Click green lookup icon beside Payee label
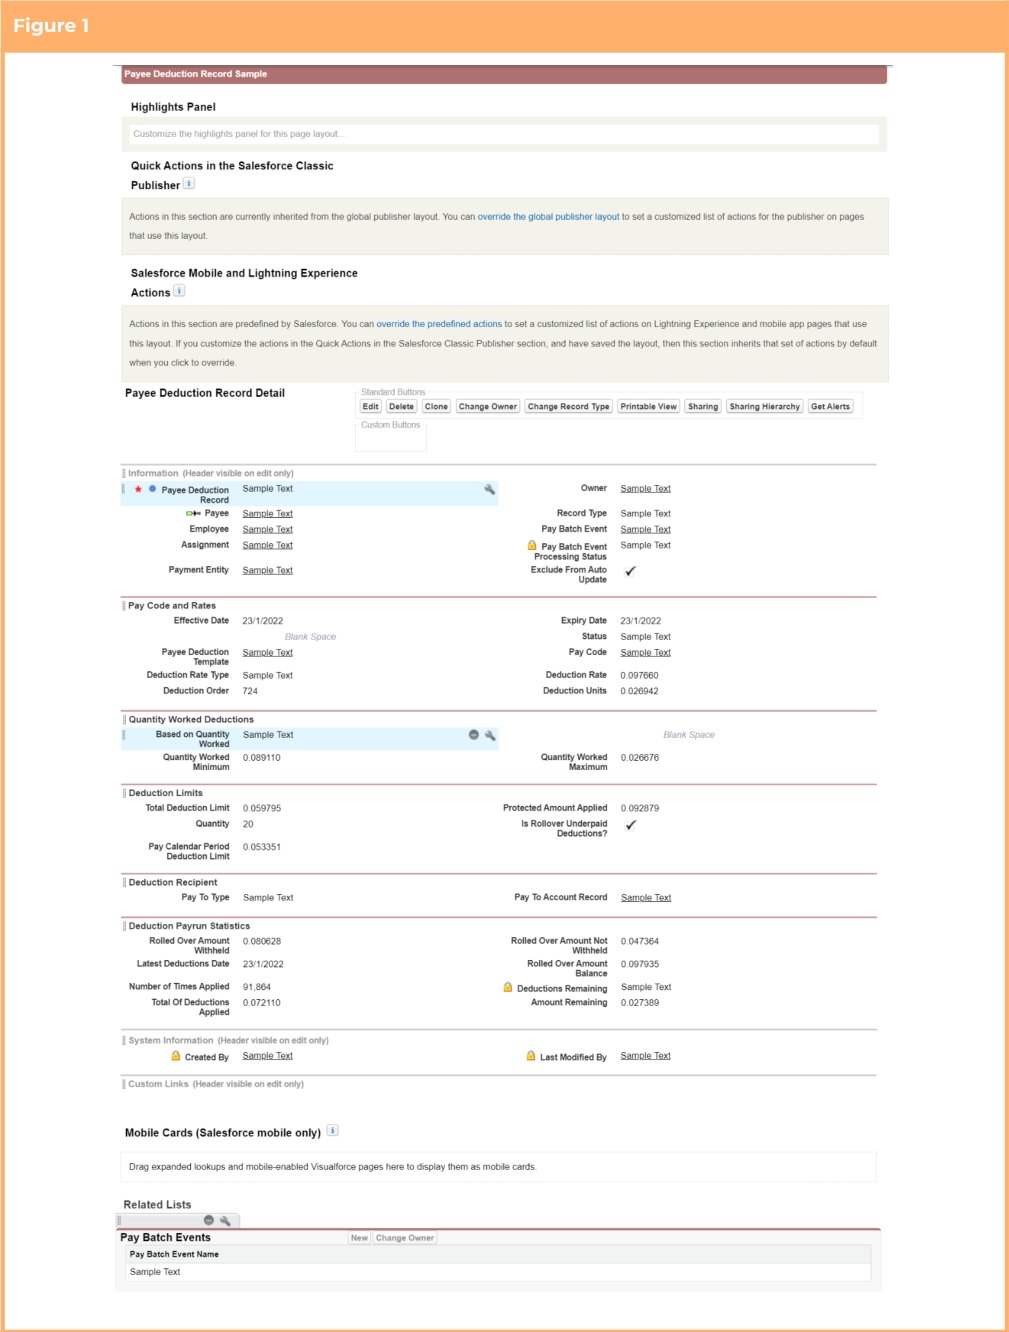The width and height of the screenshot is (1009, 1332). pos(193,514)
